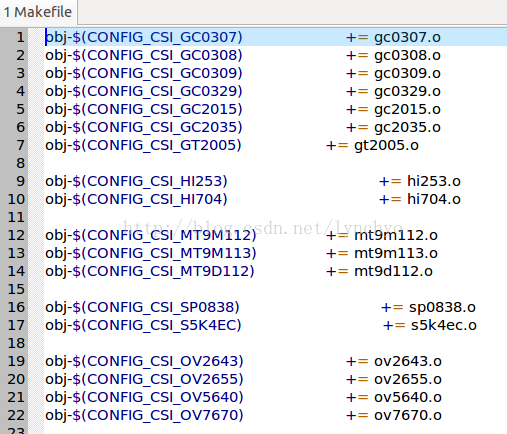Image resolution: width=507 pixels, height=434 pixels.
Task: Click text obj-$(CONFIG_CSI_OV5640)
Action: [x=144, y=397]
